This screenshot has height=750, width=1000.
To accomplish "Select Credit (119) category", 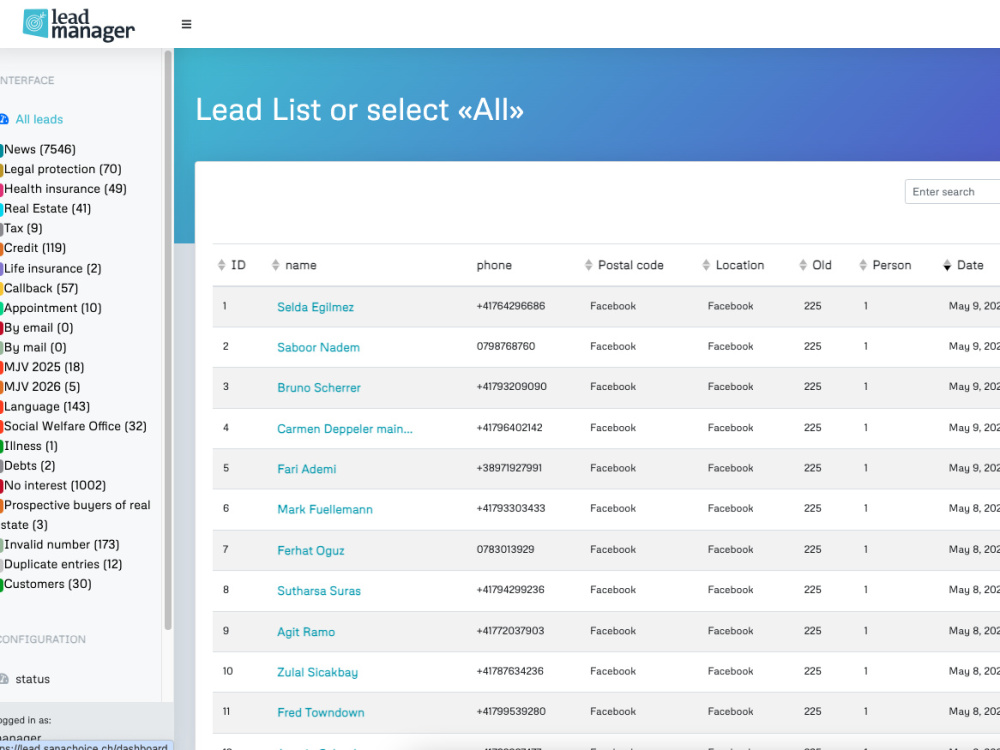I will [x=34, y=248].
